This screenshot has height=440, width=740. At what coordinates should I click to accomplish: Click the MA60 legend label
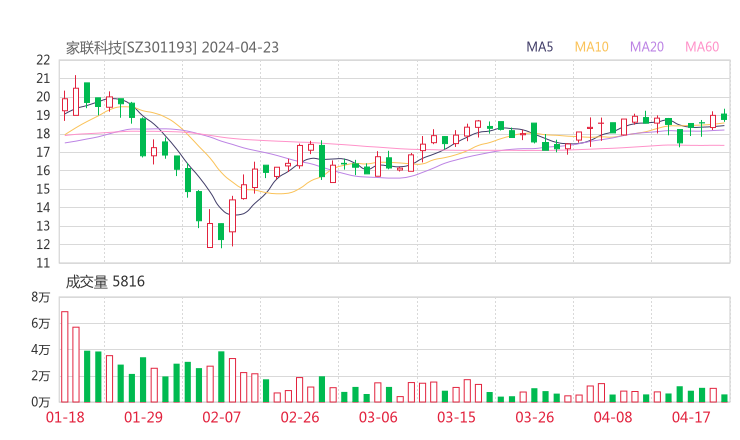pyautogui.click(x=702, y=47)
